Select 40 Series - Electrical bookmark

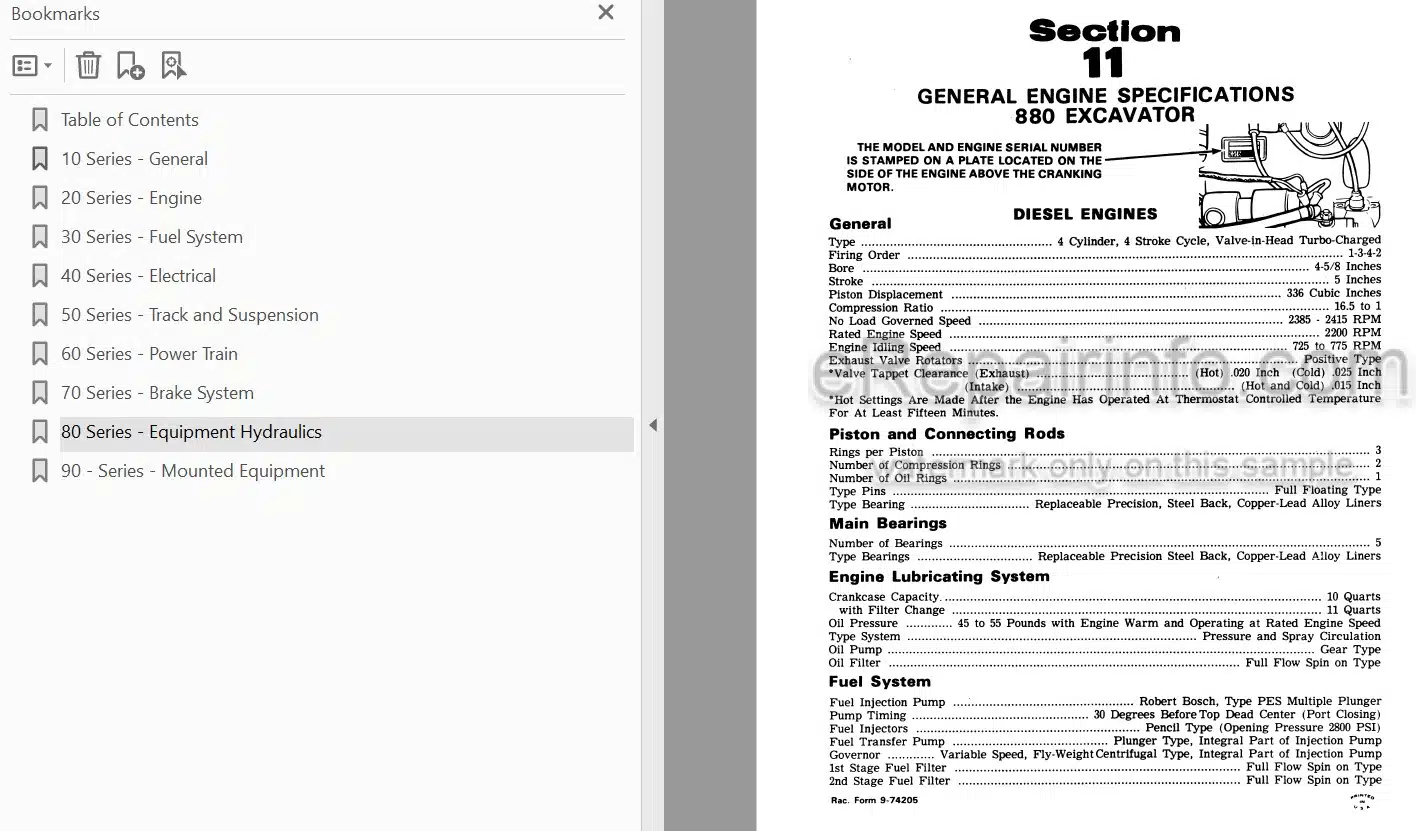(138, 276)
